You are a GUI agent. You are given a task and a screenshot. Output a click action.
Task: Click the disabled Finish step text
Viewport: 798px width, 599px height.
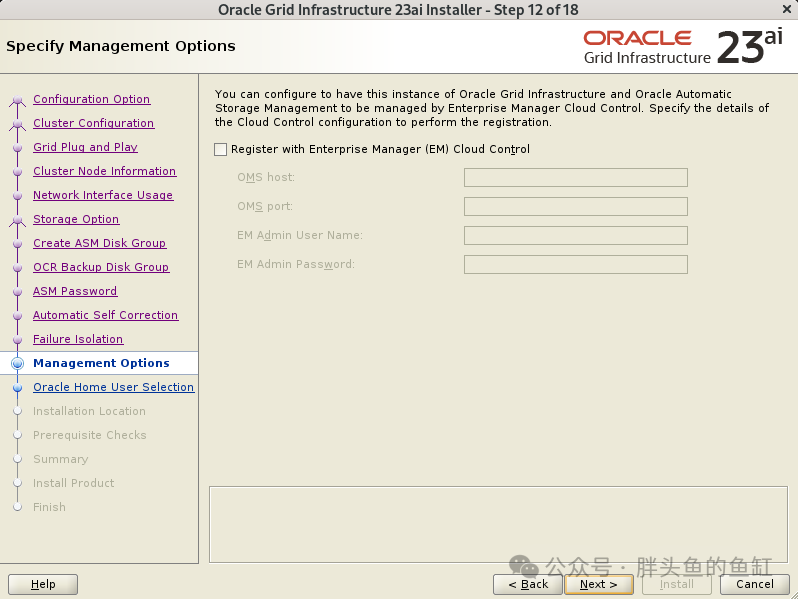point(49,507)
